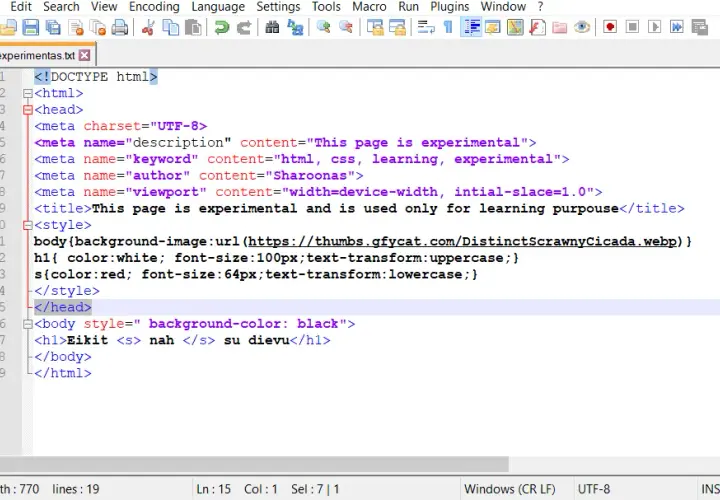Click the green Undo arrow
This screenshot has width=720, height=500.
click(x=222, y=28)
